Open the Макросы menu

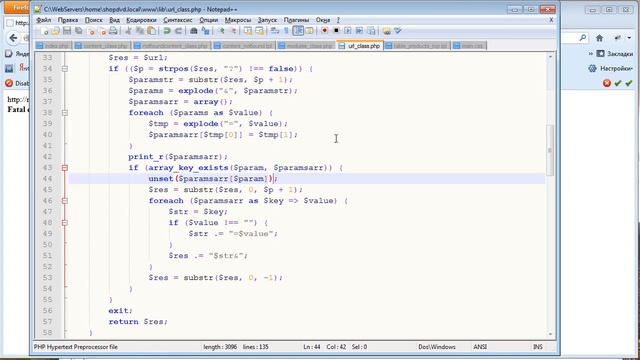click(238, 20)
